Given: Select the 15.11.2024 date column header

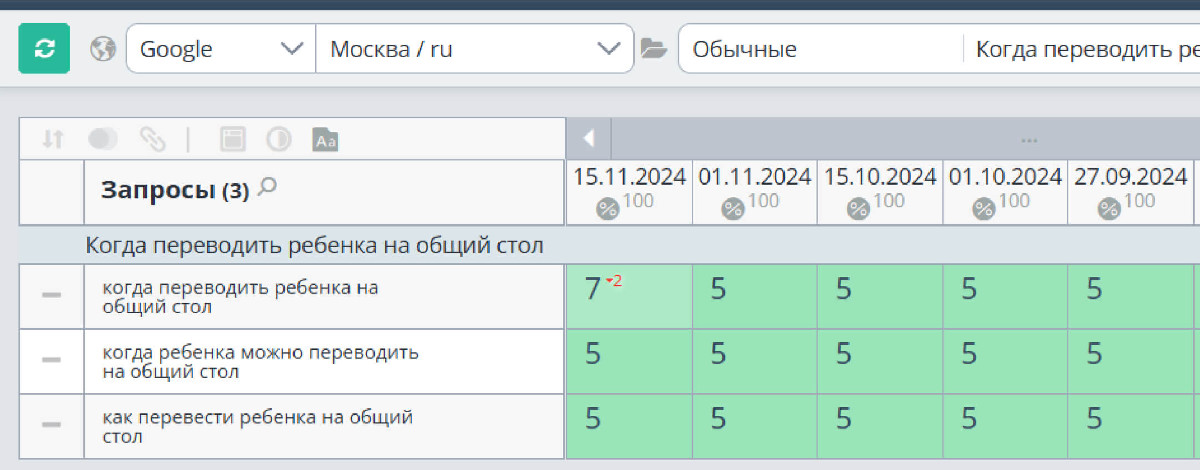Looking at the screenshot, I should pos(629,192).
